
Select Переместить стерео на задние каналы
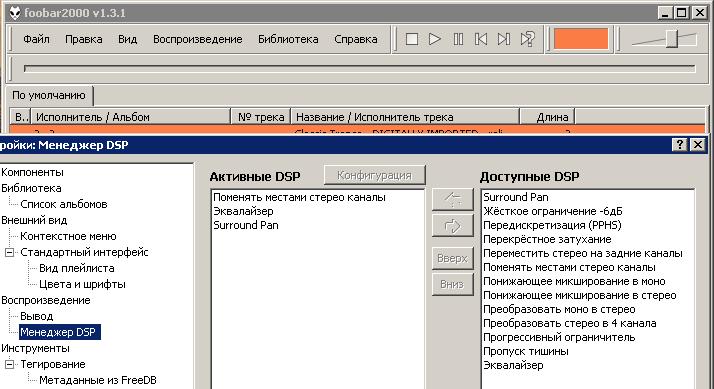[x=582, y=253]
